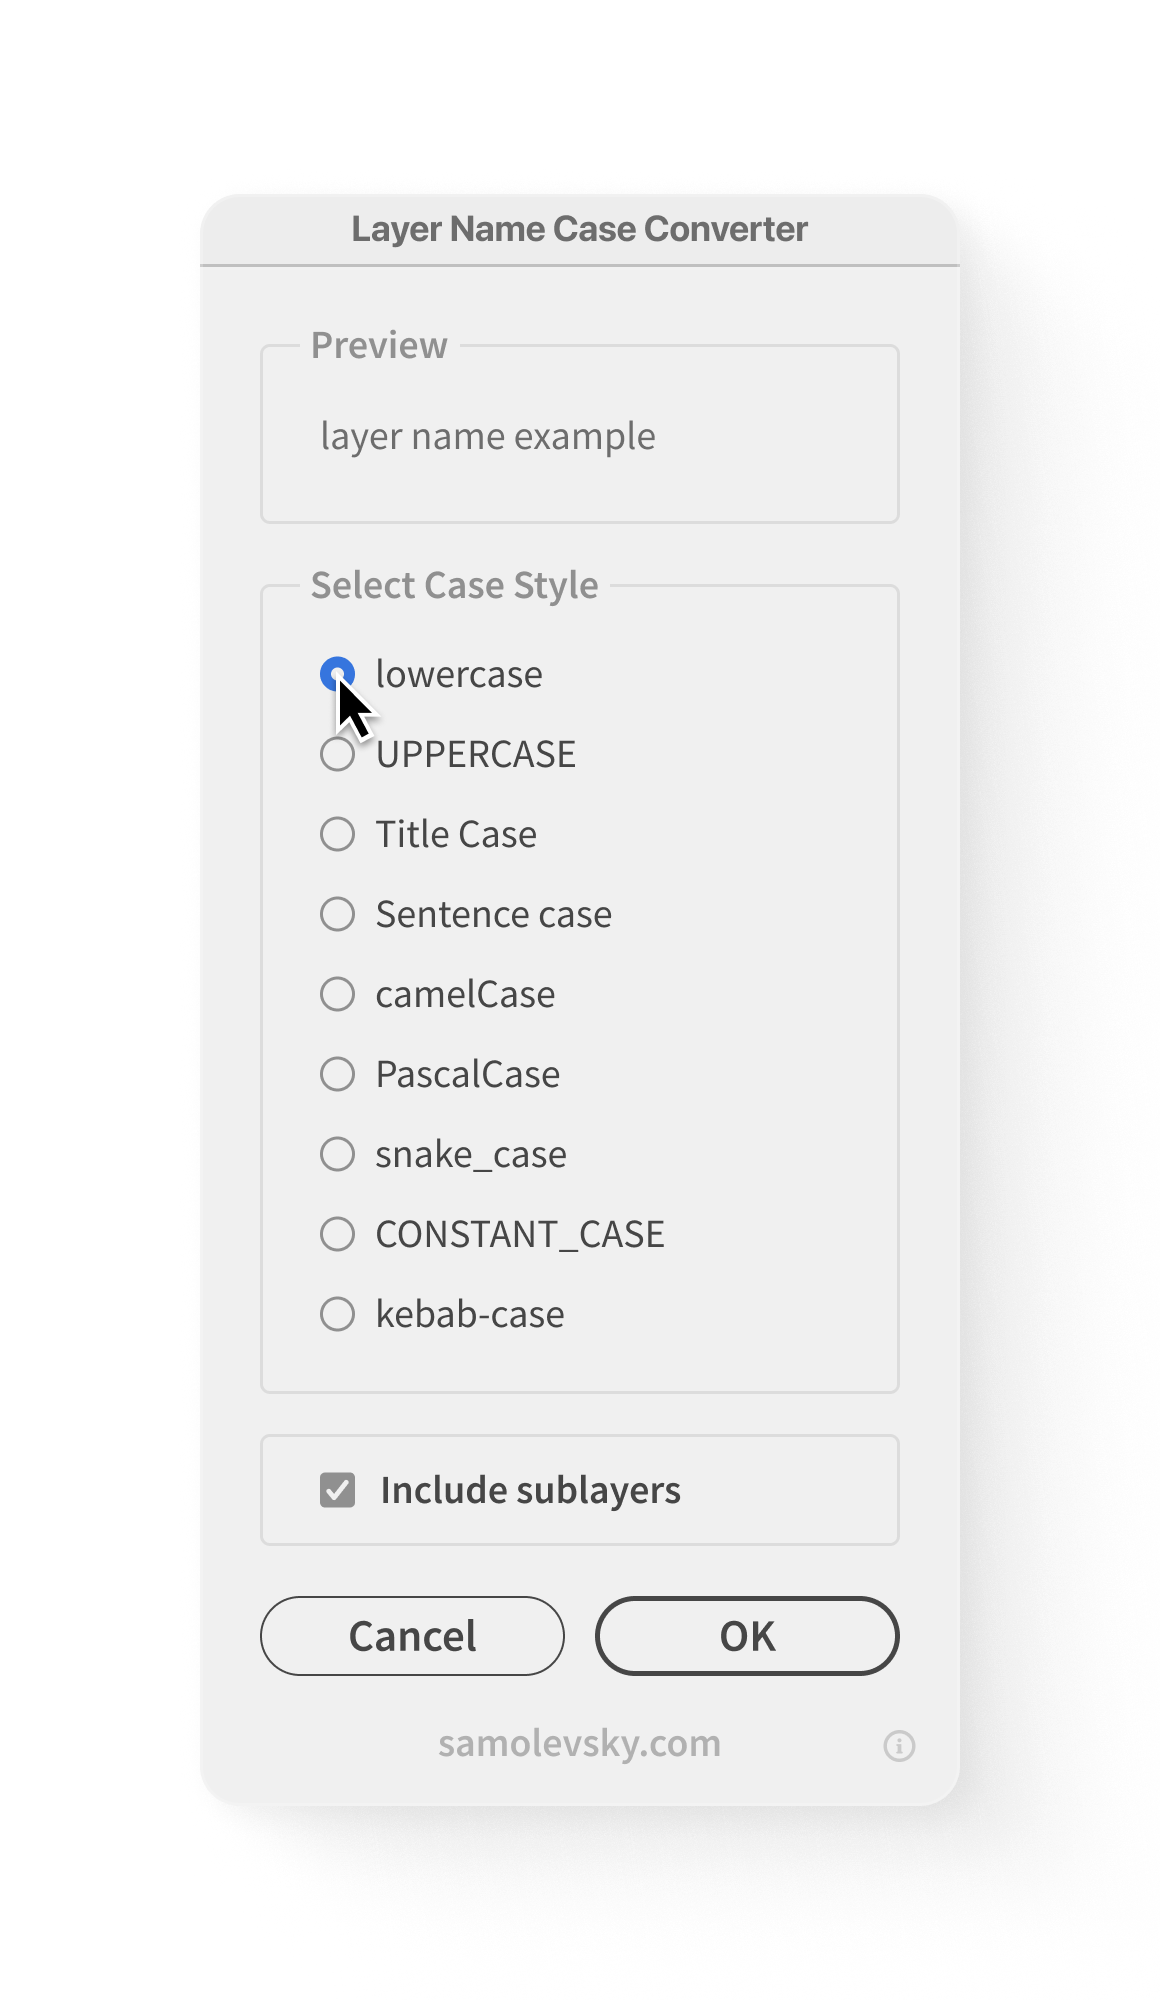Click the Layer Name Case Converter title bar
The width and height of the screenshot is (1160, 2000).
pyautogui.click(x=579, y=229)
